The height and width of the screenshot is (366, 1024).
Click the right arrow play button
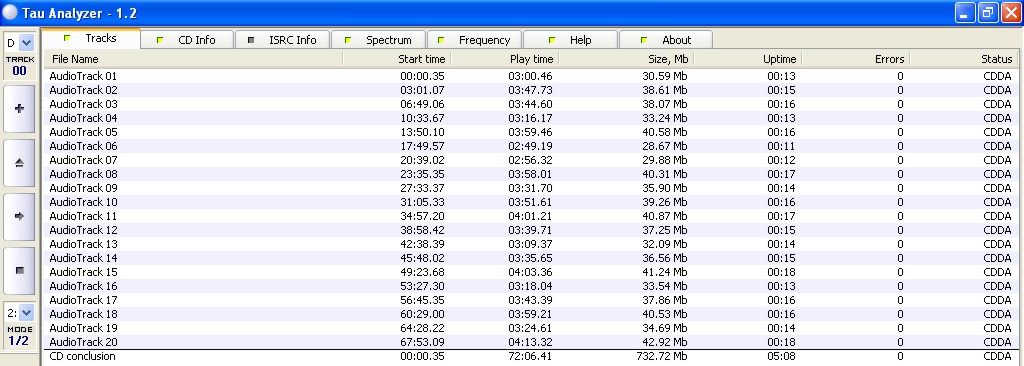[x=19, y=216]
